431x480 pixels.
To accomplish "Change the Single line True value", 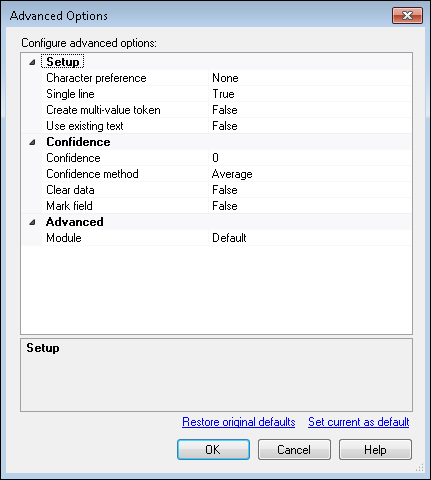I will coord(310,94).
